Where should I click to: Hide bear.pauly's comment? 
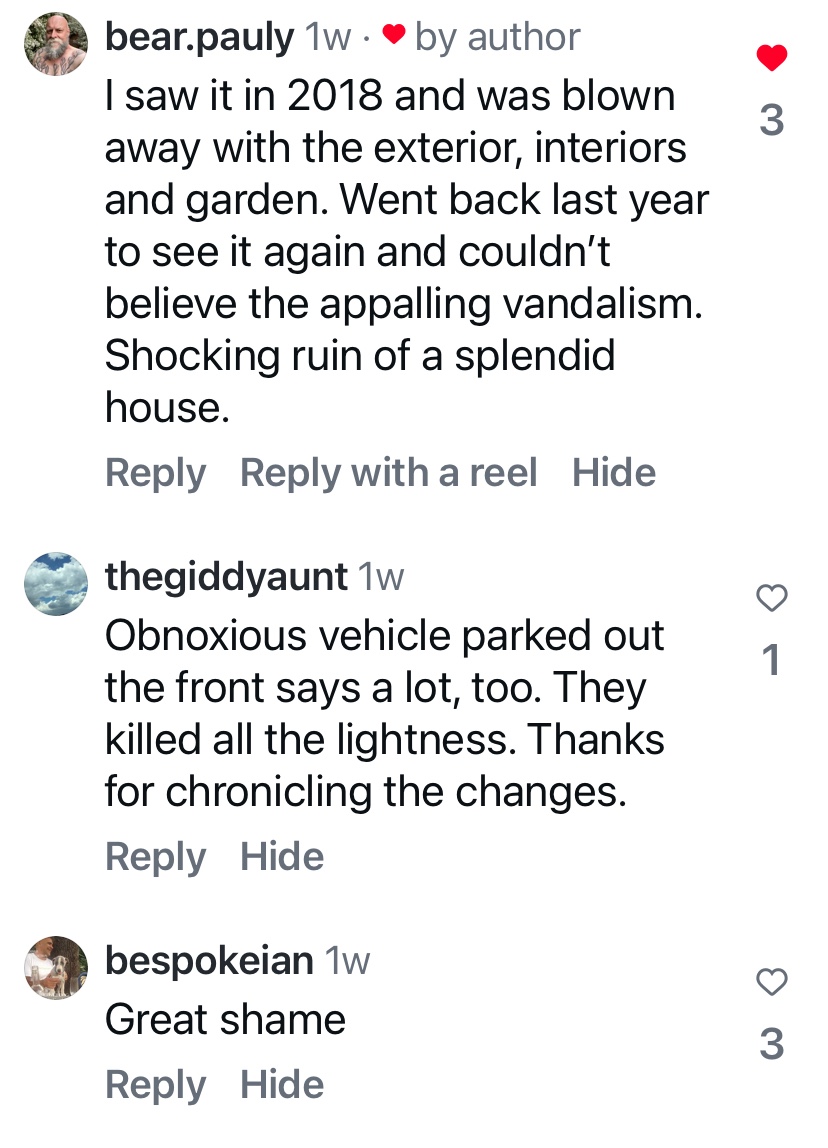tap(614, 473)
